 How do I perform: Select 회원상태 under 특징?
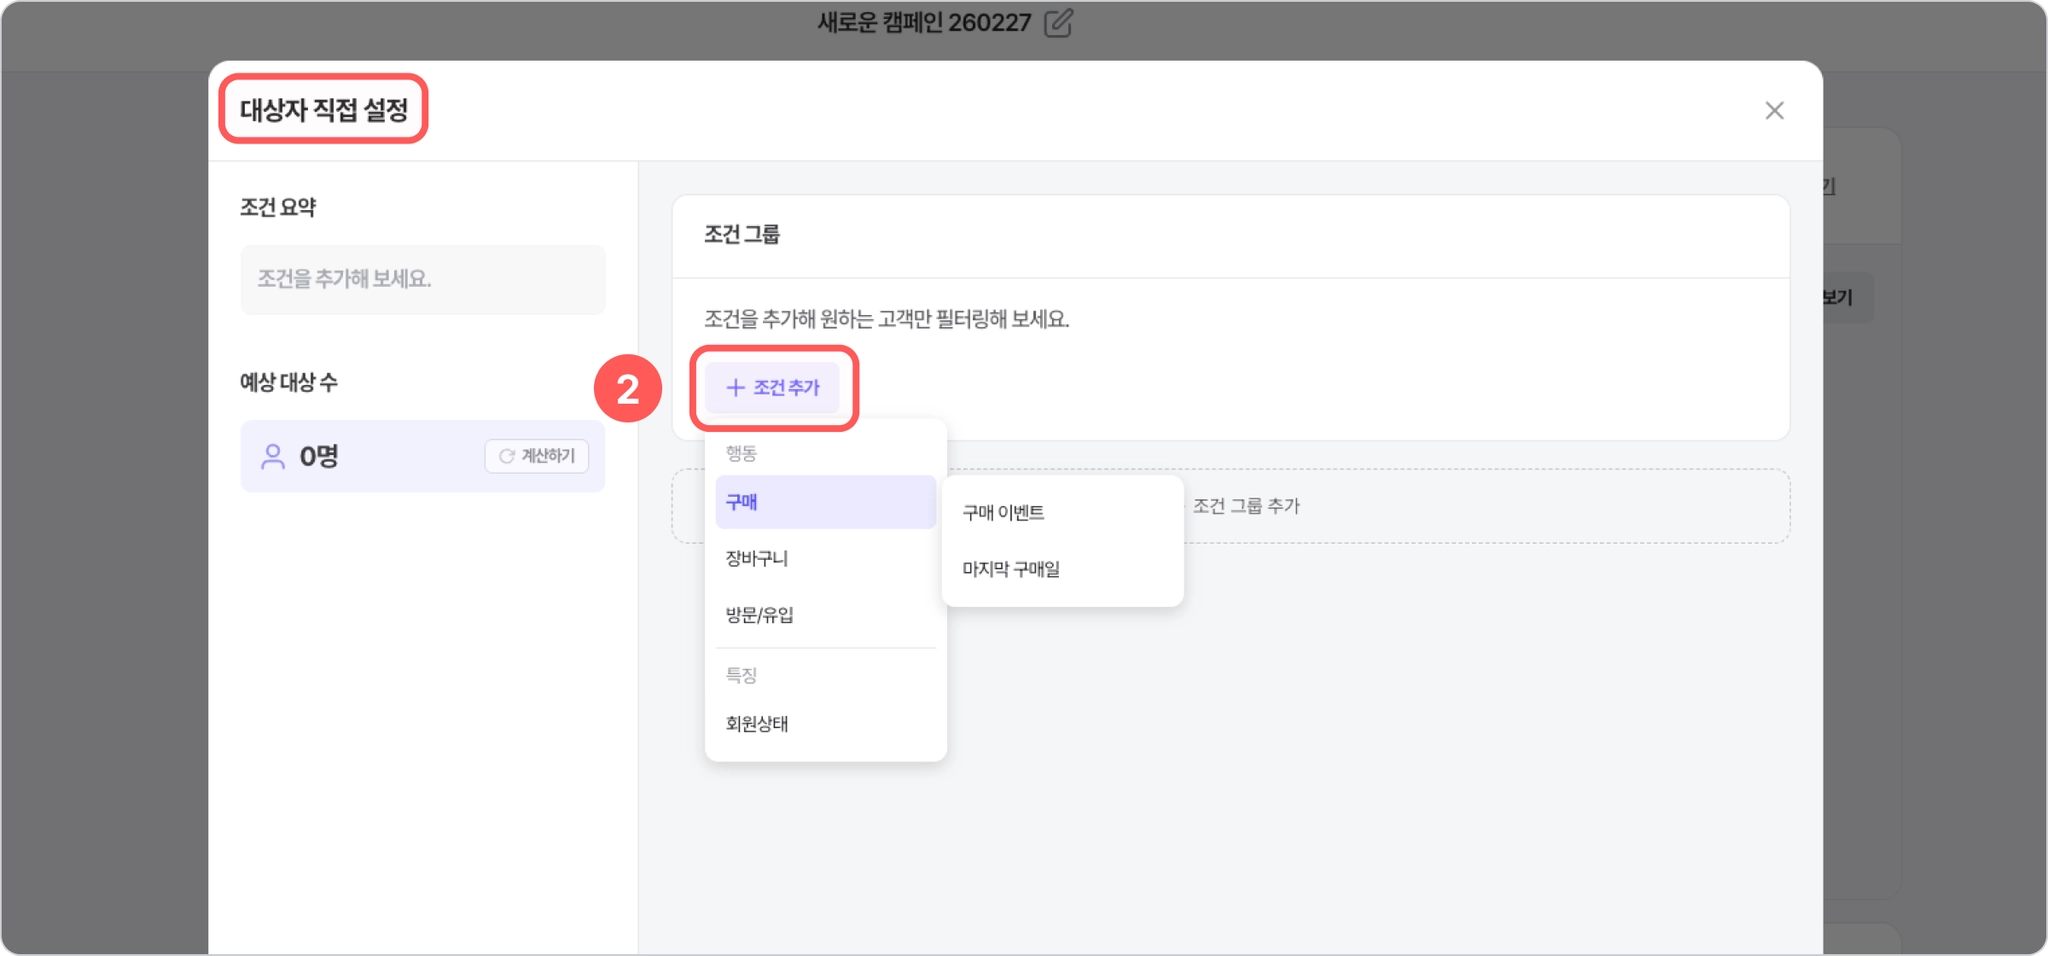[x=826, y=724]
